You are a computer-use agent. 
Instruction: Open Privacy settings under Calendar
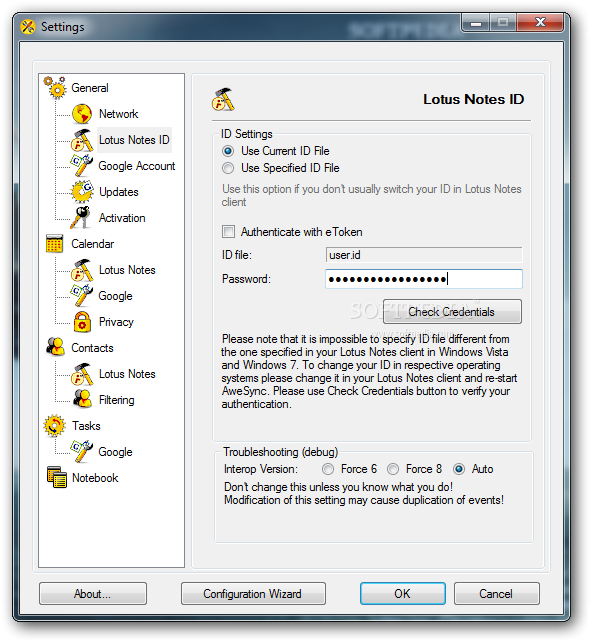pyautogui.click(x=116, y=322)
